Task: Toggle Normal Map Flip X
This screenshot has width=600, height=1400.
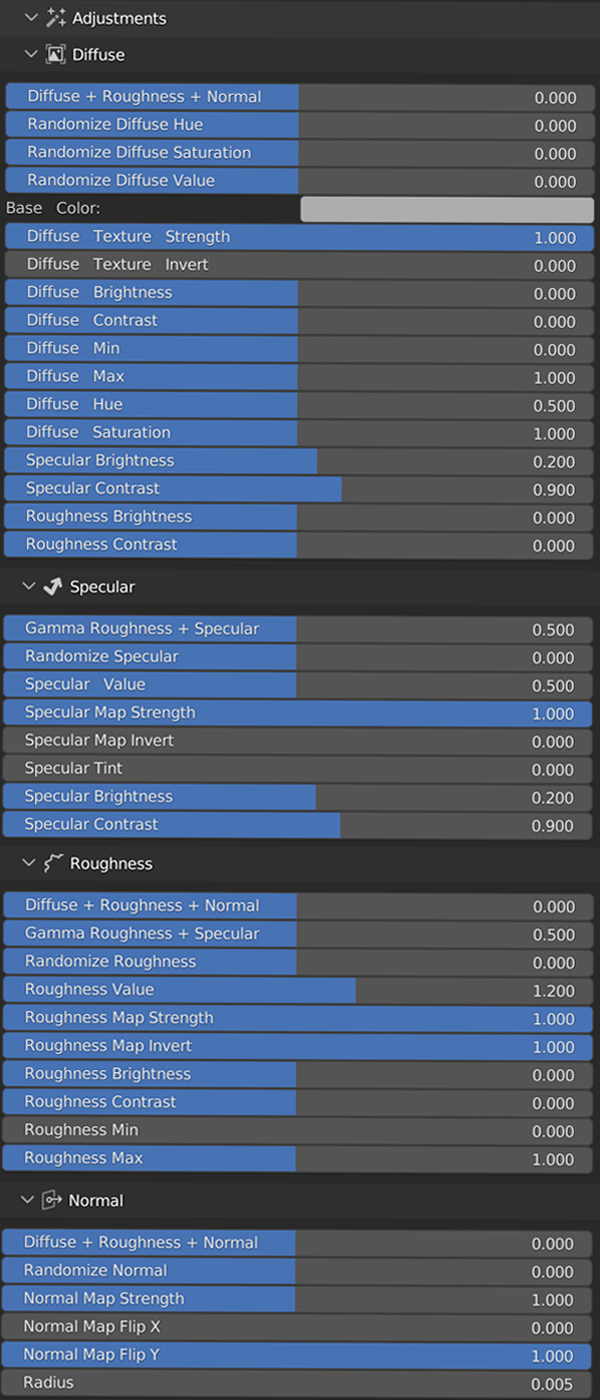Action: pos(300,1327)
